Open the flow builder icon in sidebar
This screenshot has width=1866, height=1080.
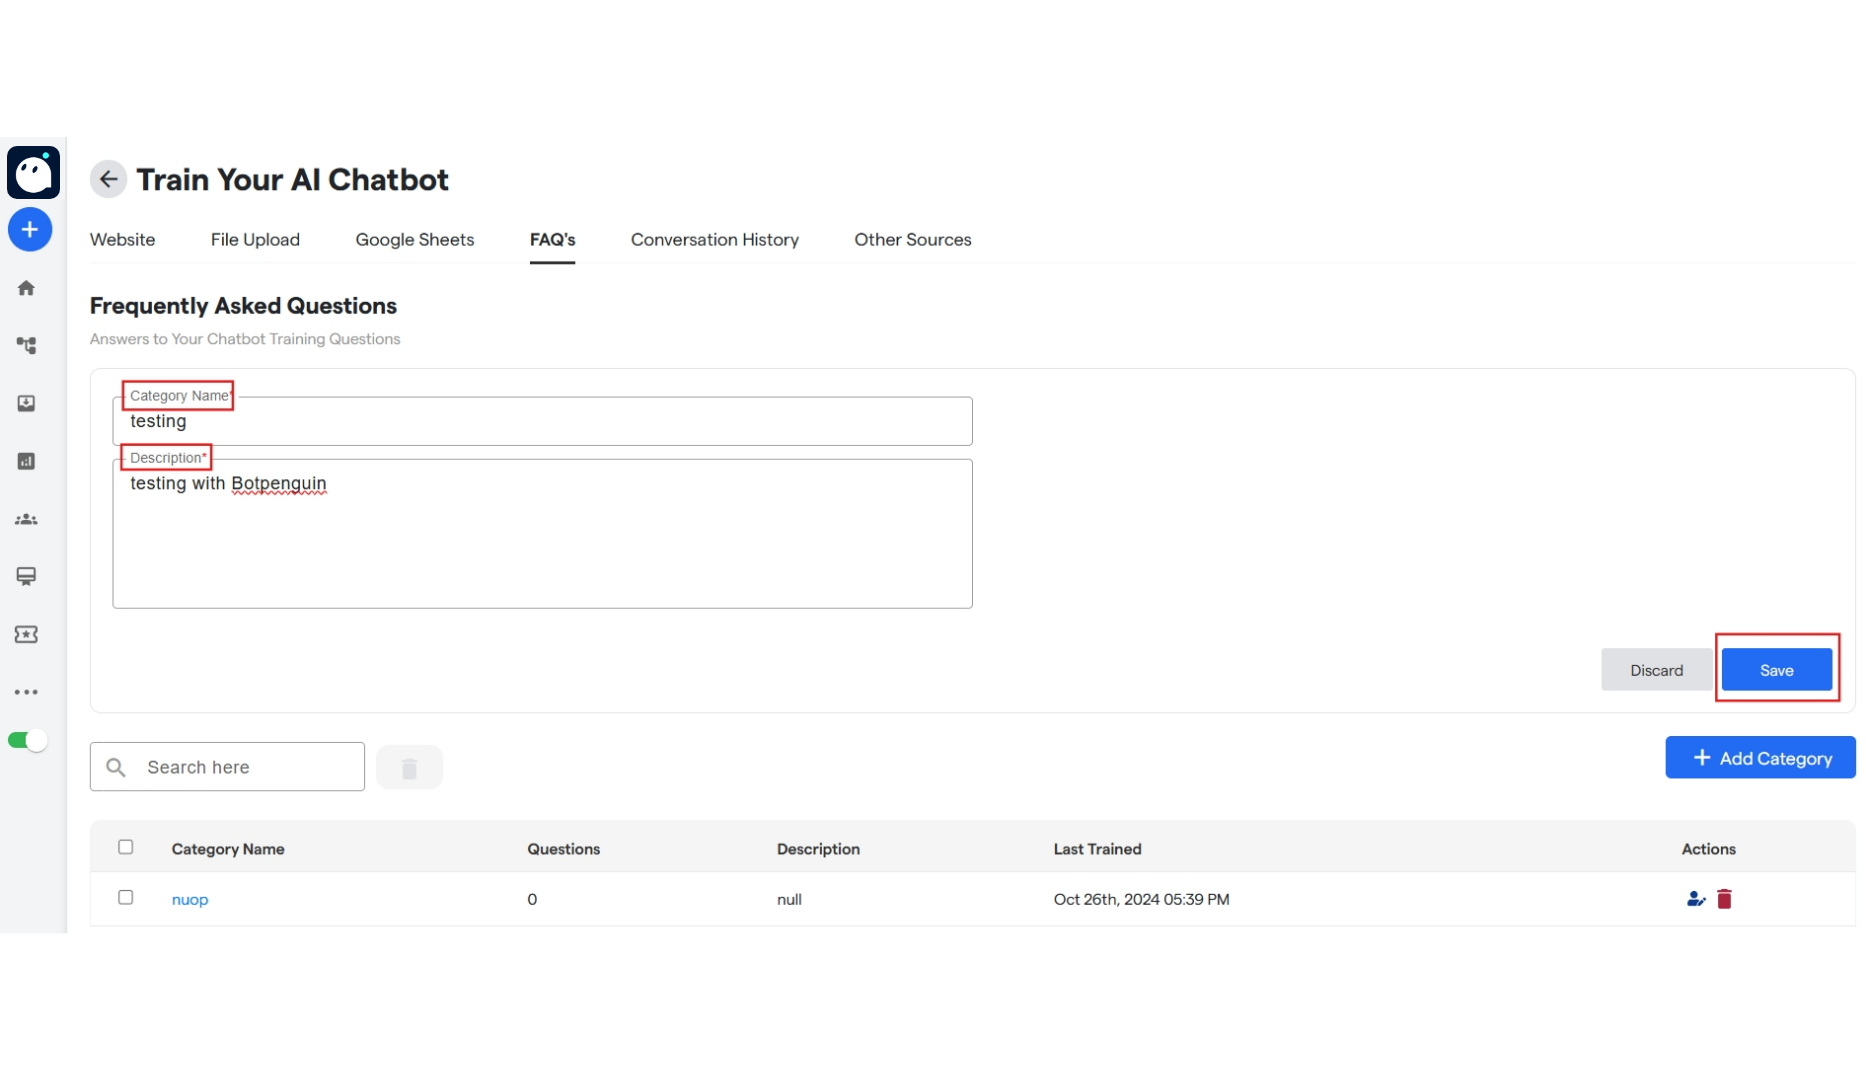(x=26, y=346)
